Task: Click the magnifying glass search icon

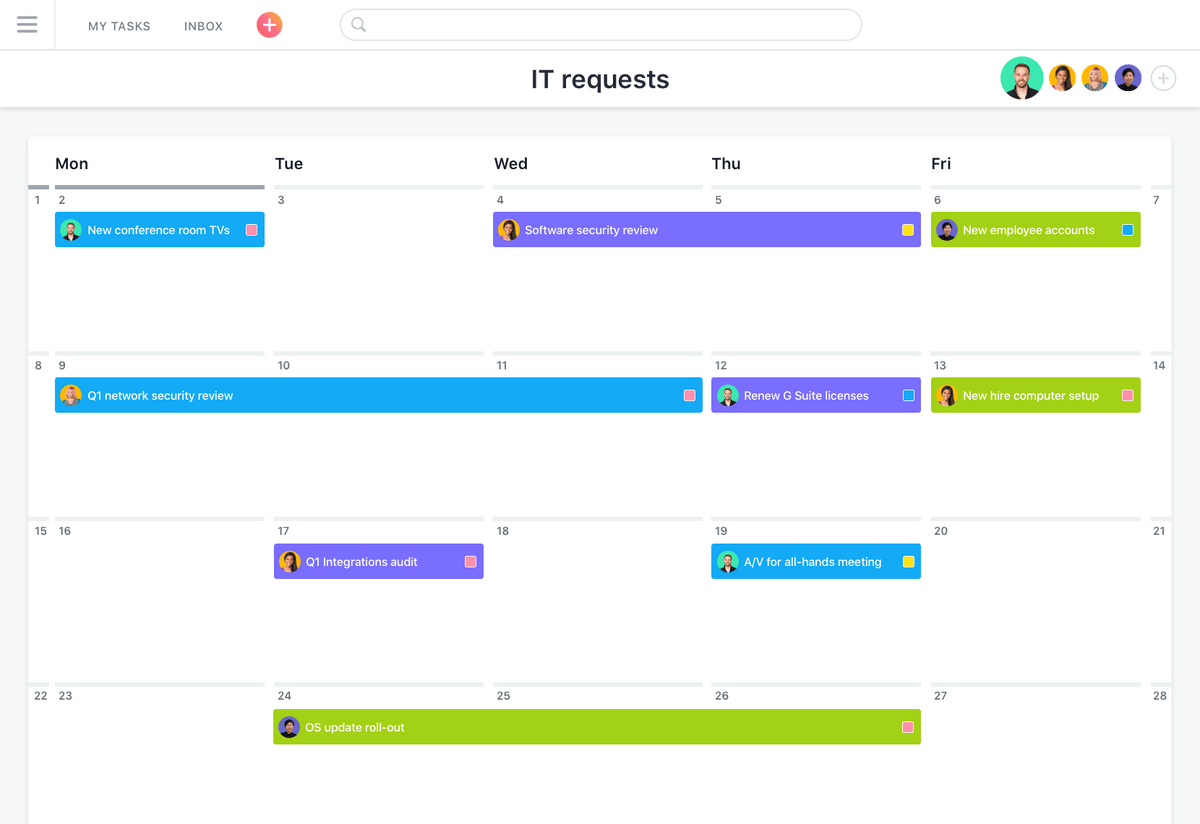Action: (x=358, y=25)
